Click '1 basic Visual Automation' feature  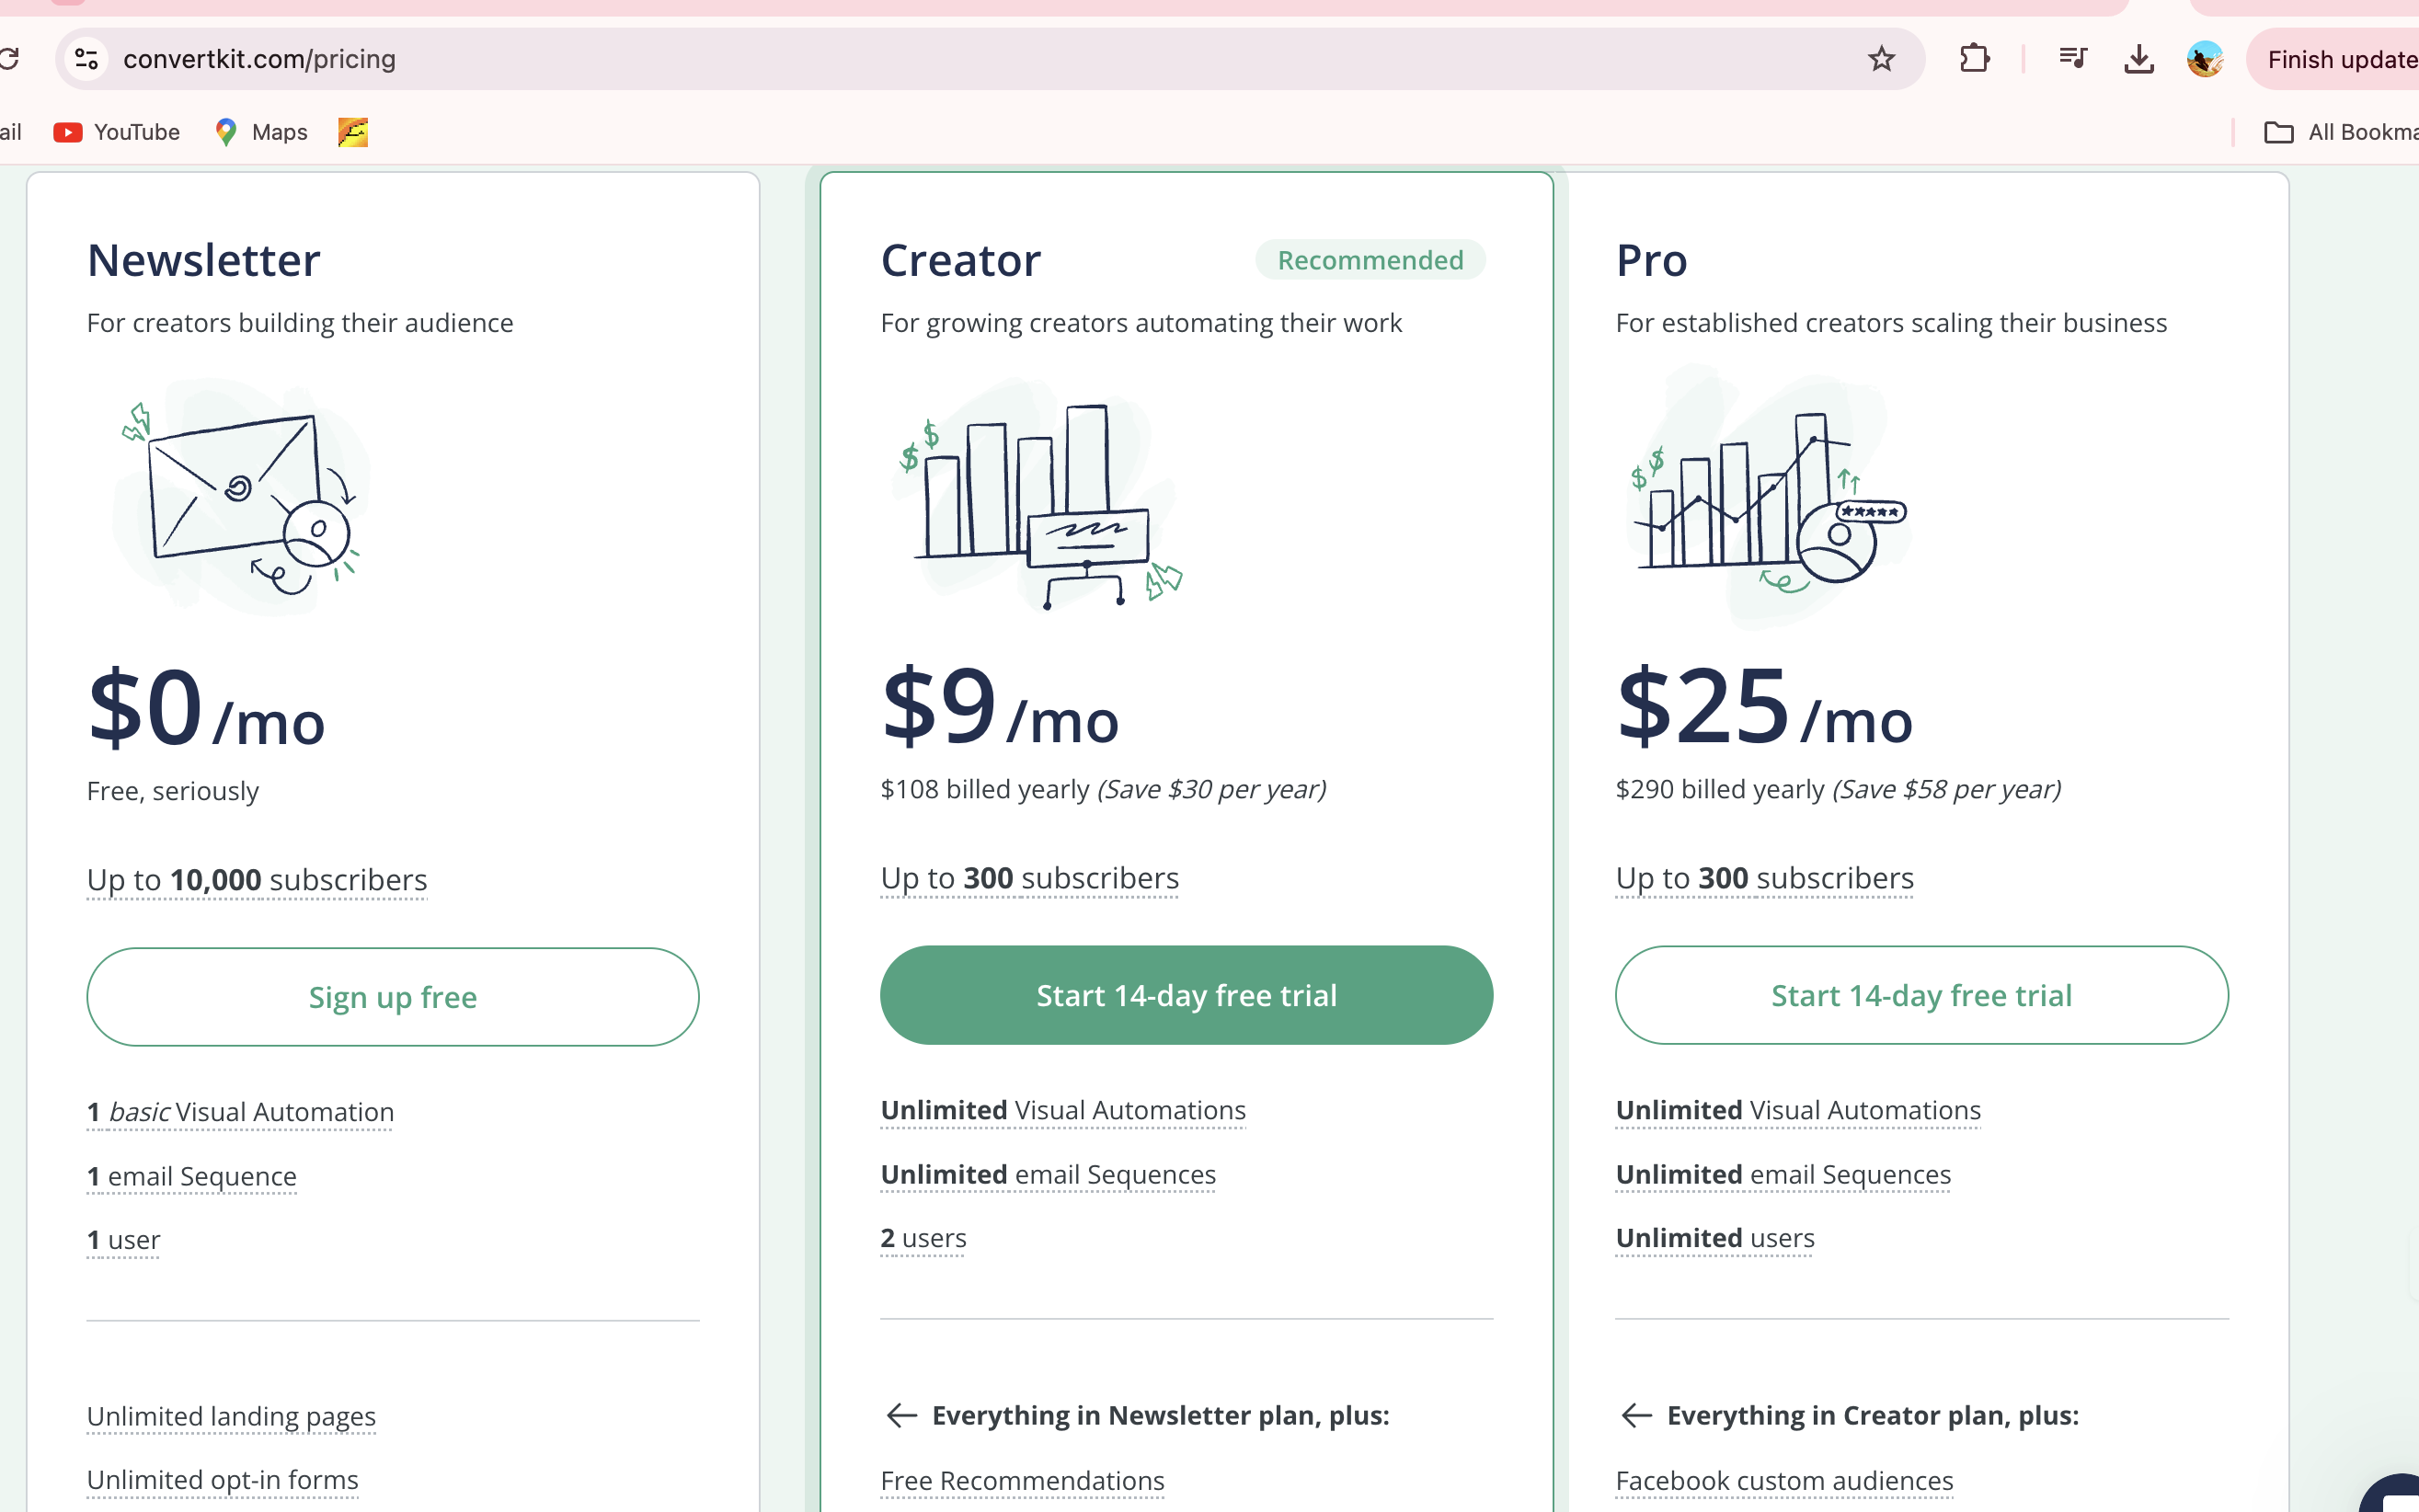(240, 1112)
